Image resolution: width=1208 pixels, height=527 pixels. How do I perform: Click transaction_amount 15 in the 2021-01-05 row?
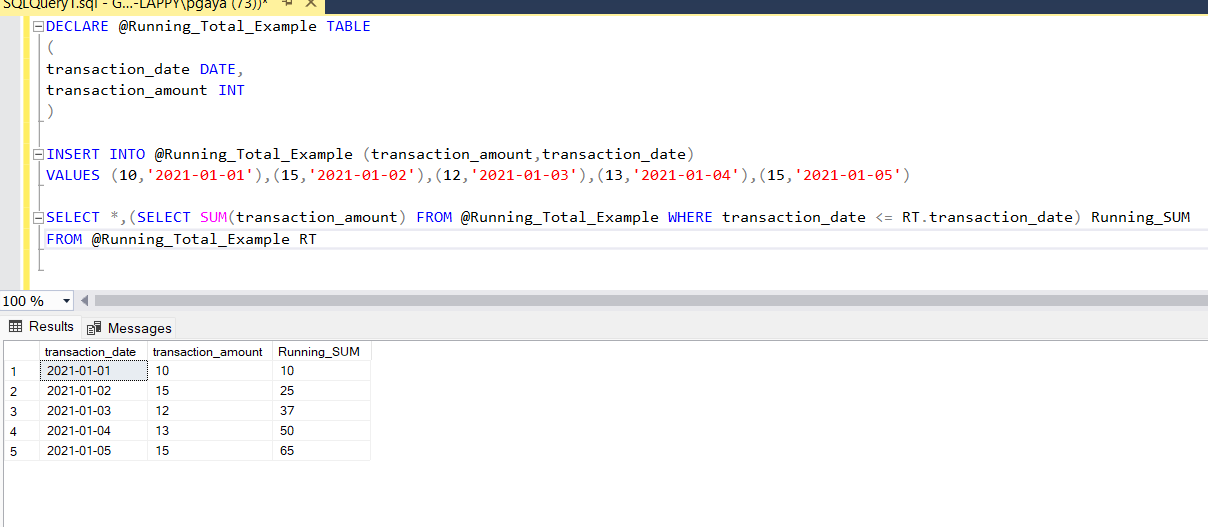click(211, 451)
